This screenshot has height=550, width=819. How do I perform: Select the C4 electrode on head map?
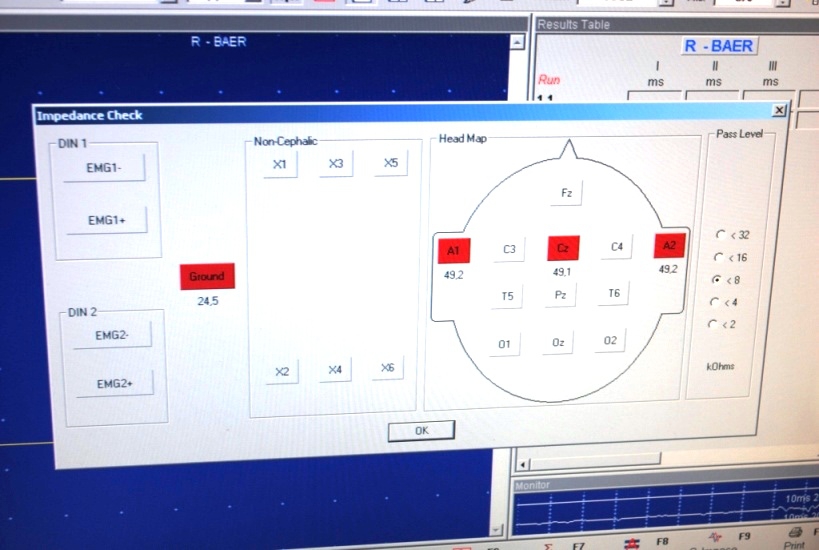tap(617, 247)
